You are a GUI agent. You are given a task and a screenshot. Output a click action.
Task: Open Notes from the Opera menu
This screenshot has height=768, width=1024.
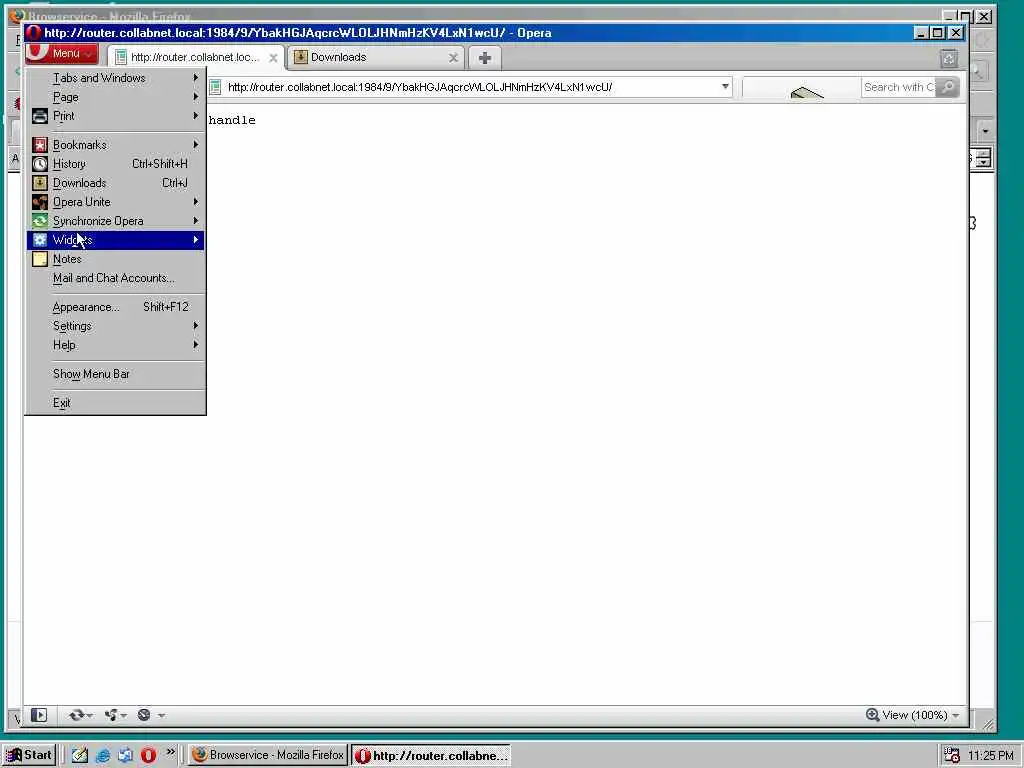116,259
